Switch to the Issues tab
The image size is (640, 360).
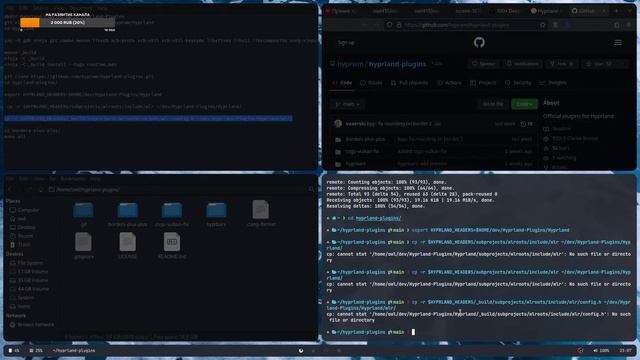pos(371,83)
